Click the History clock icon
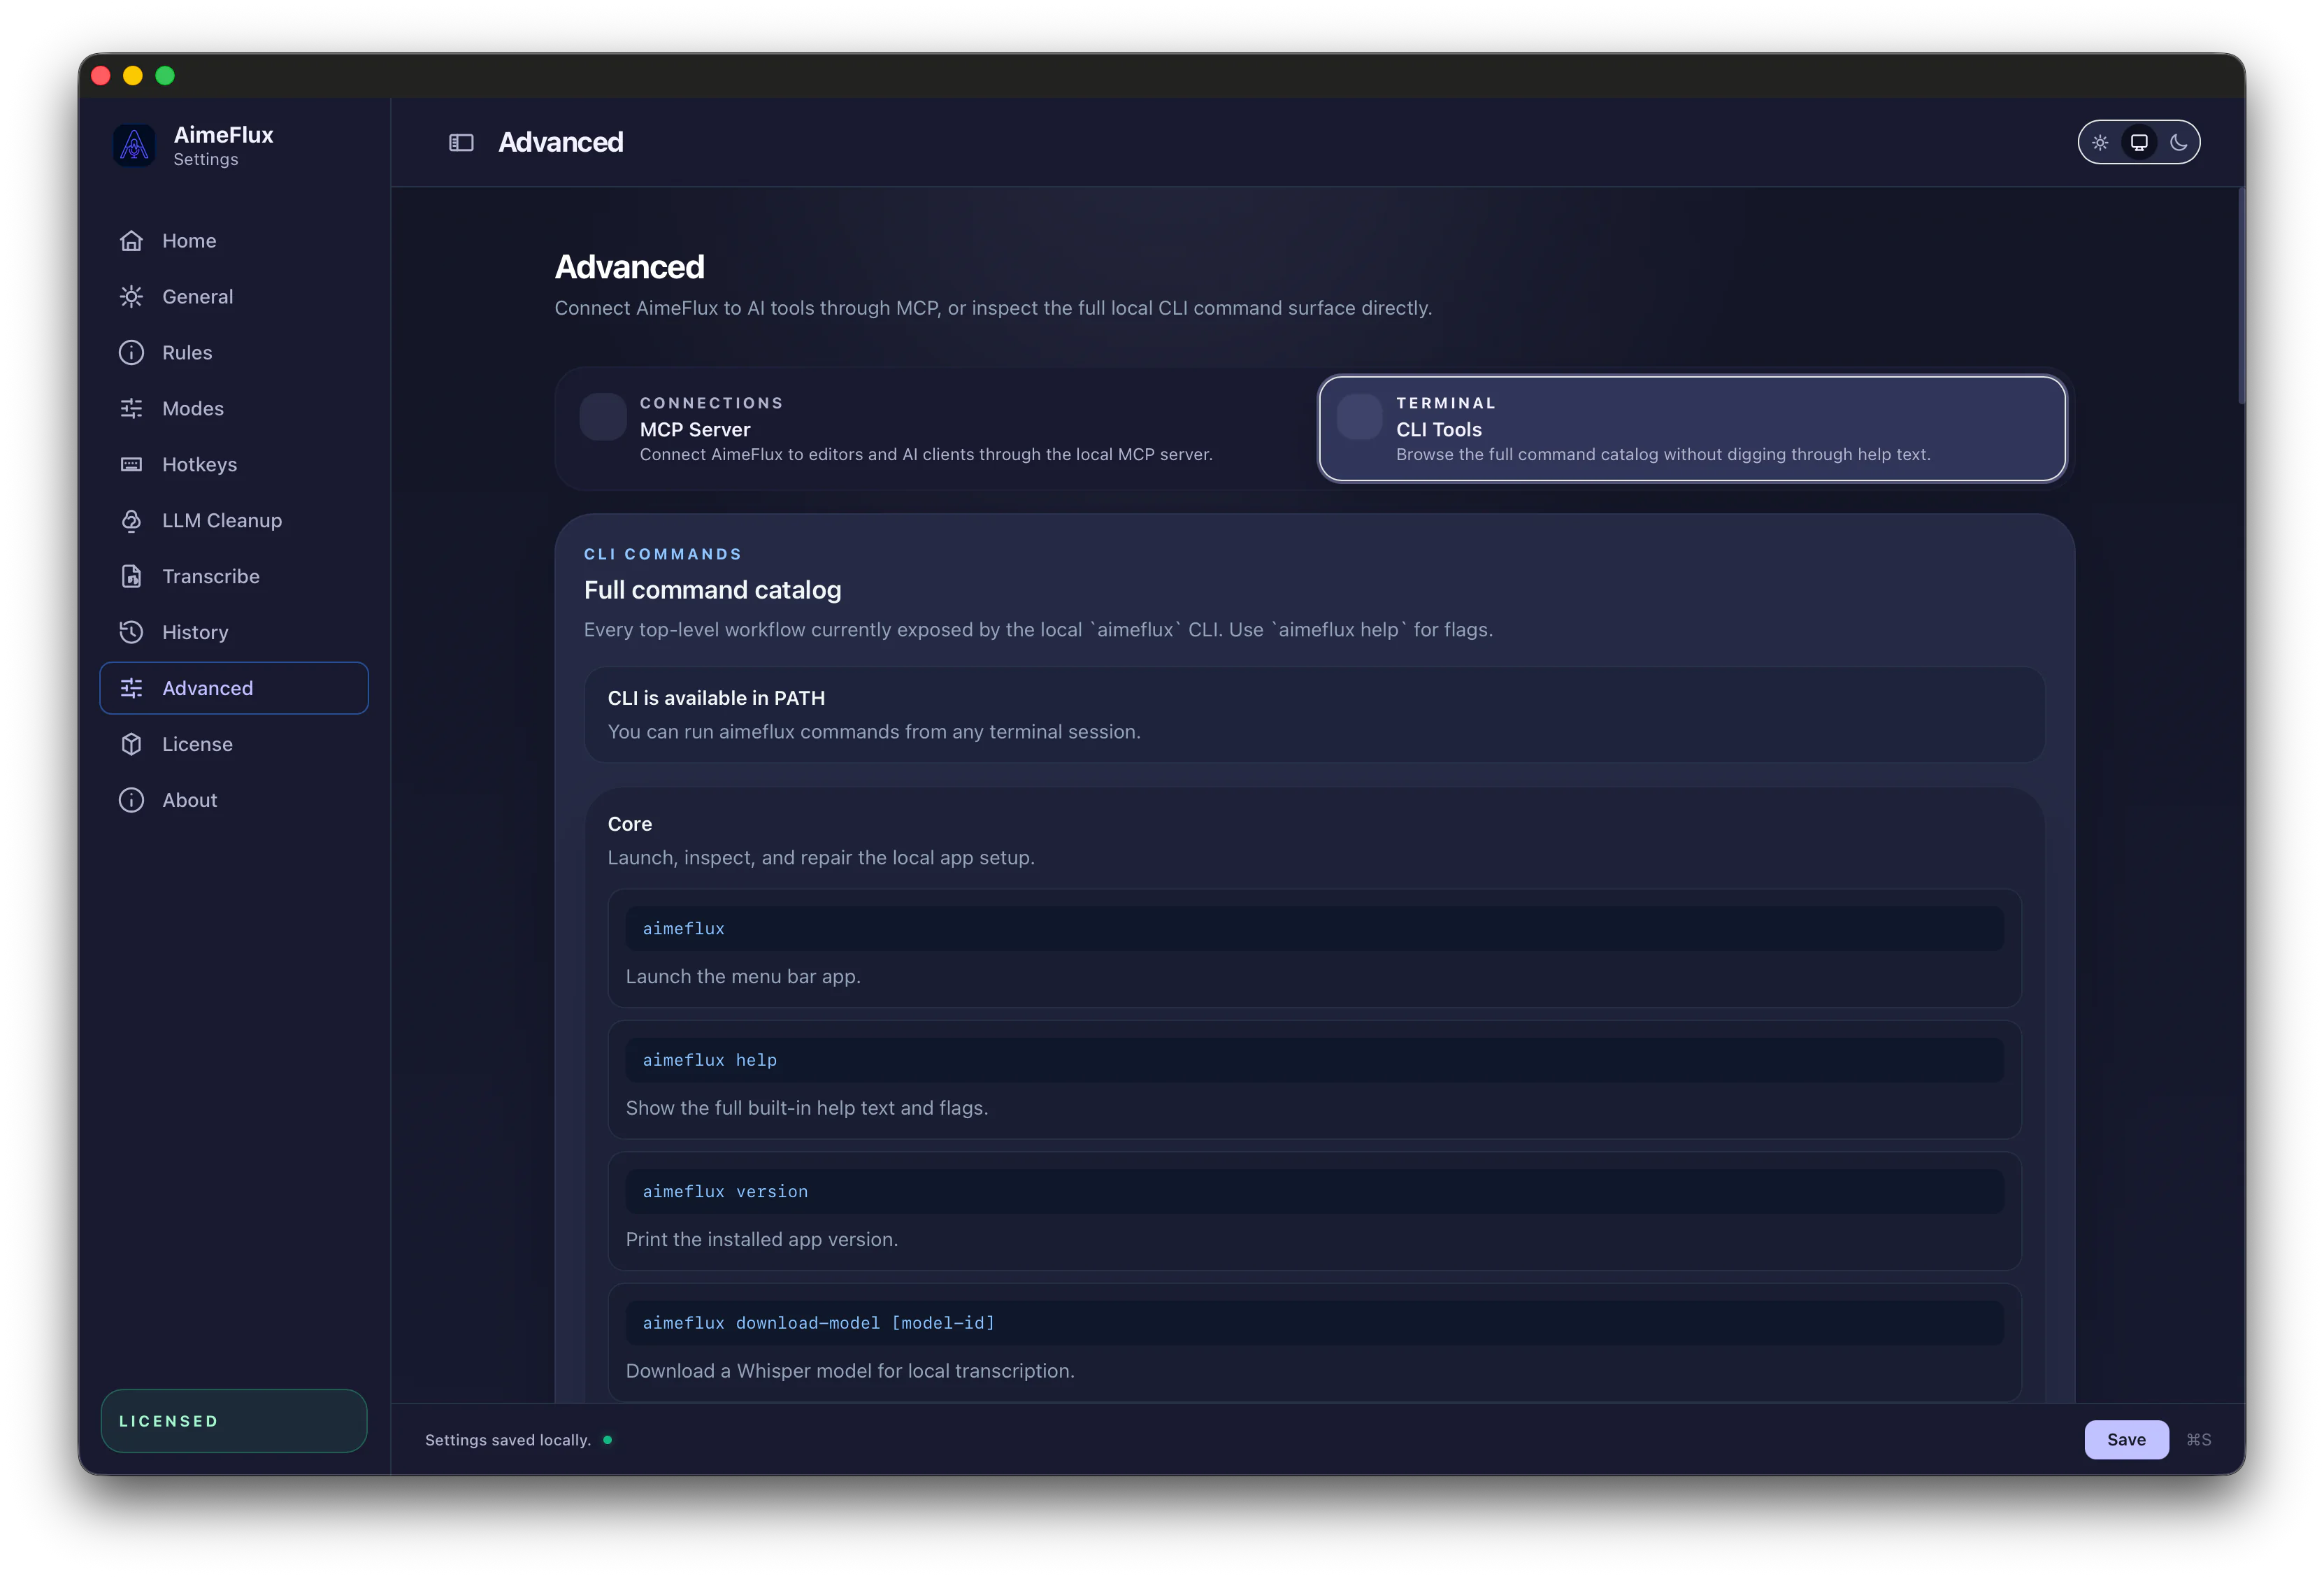2324x1579 pixels. [x=131, y=633]
